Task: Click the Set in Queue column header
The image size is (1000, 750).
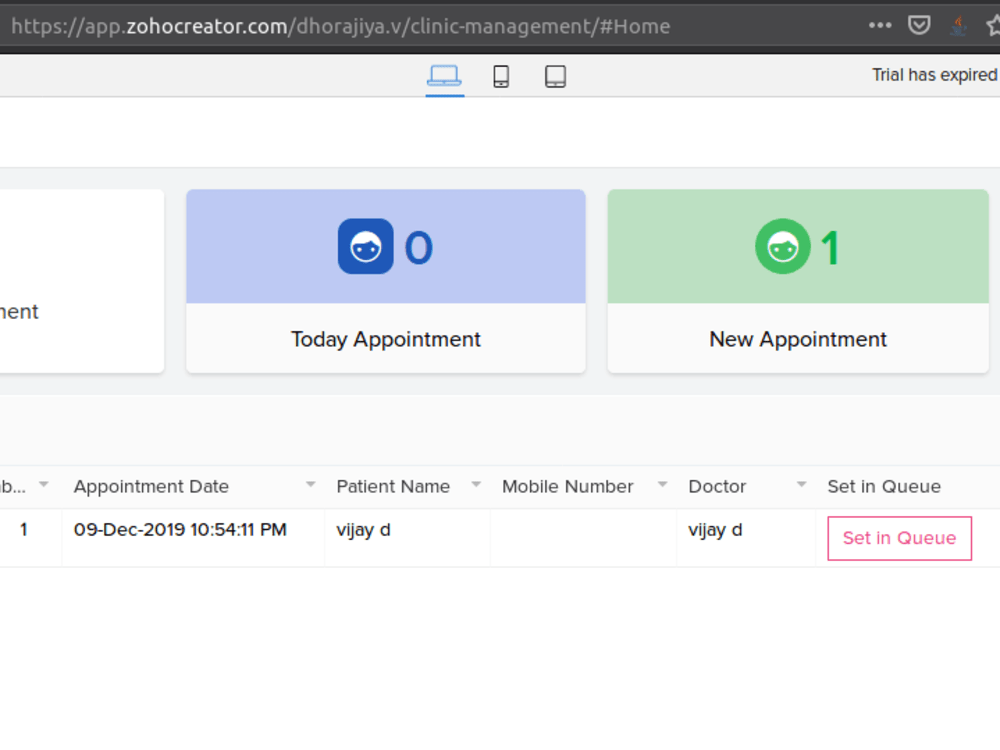Action: (x=884, y=487)
